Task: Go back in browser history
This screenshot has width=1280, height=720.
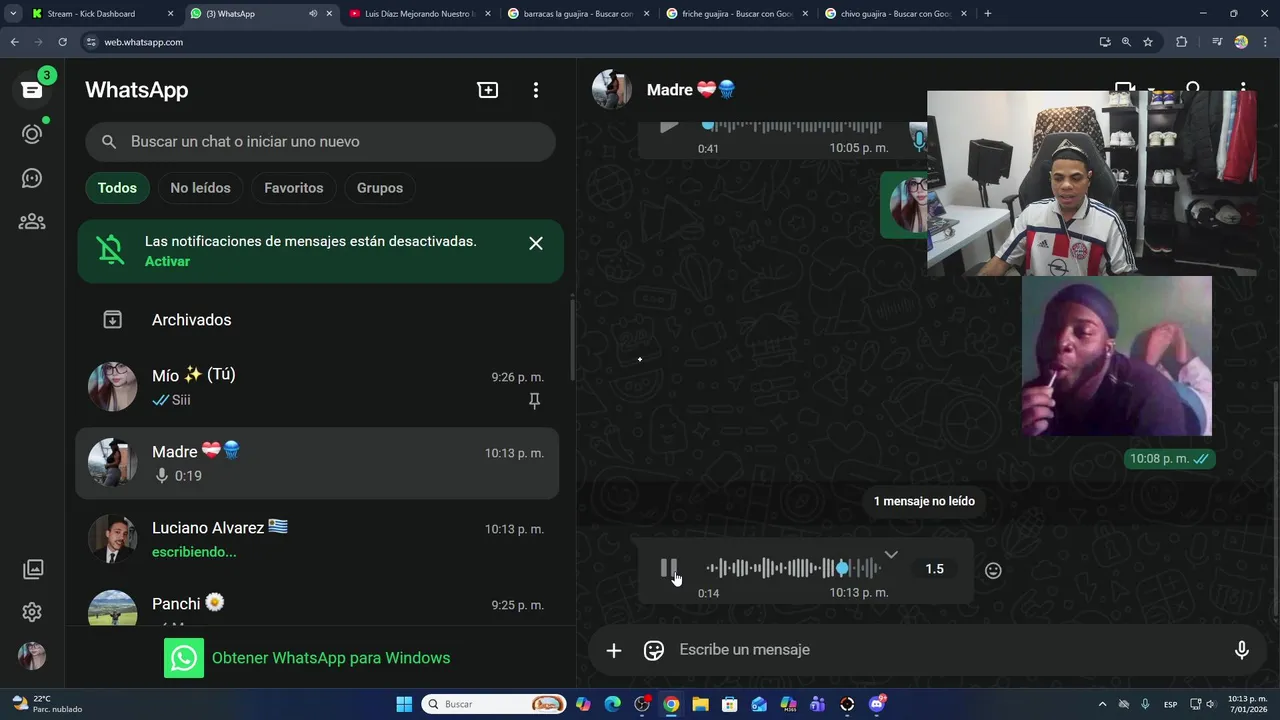Action: pos(14,42)
